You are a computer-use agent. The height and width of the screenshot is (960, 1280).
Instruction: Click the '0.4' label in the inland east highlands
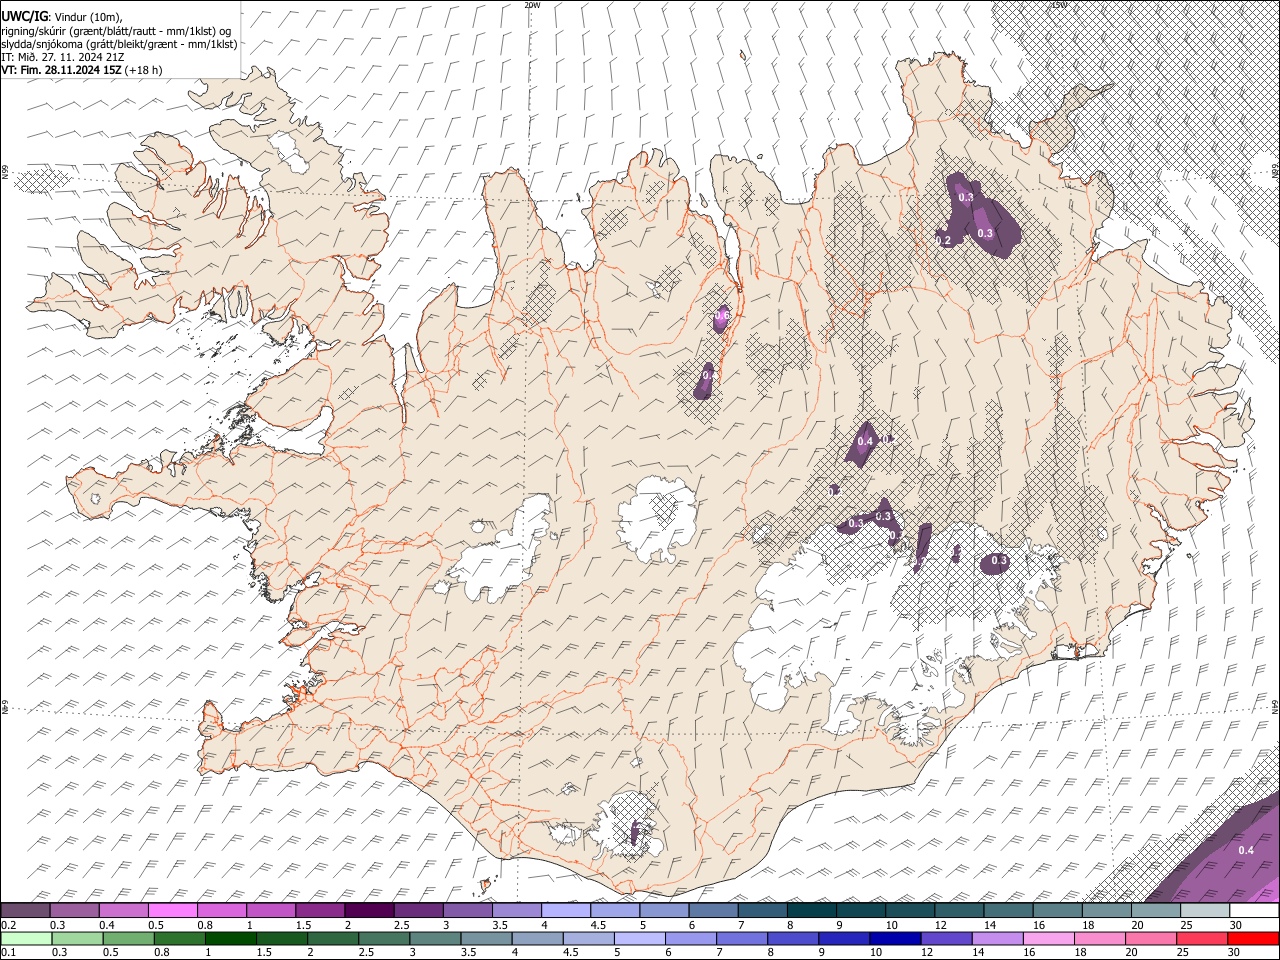tap(866, 441)
